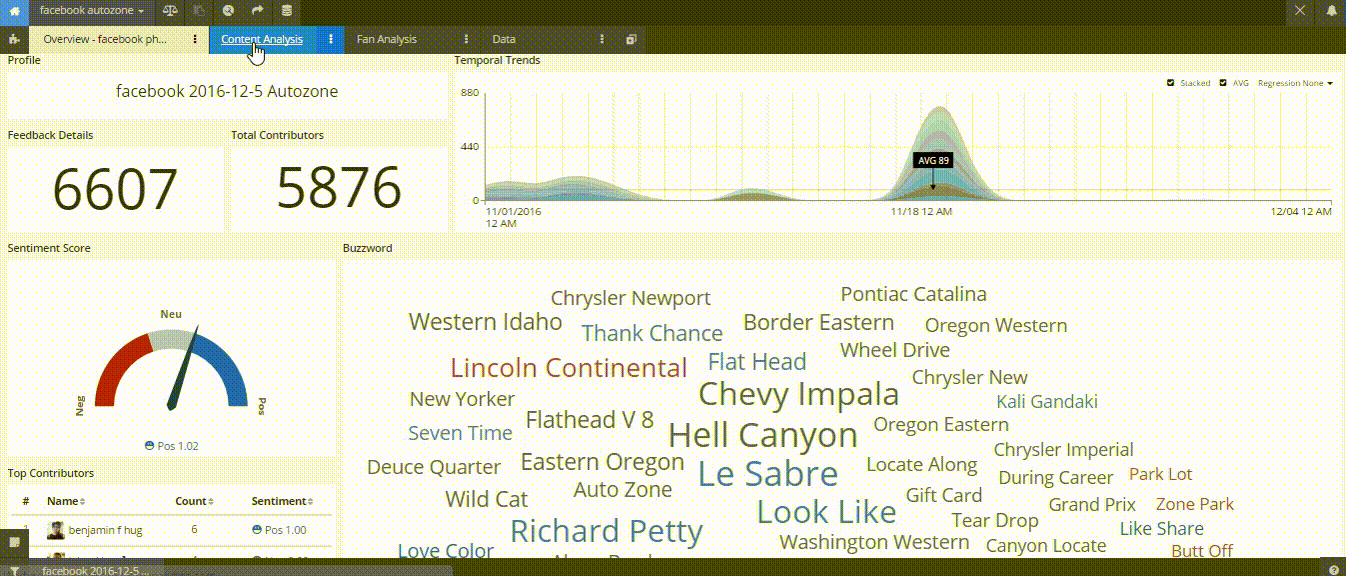1346x576 pixels.
Task: Click benjamin f hug's avatar thumbnail
Action: tap(56, 530)
